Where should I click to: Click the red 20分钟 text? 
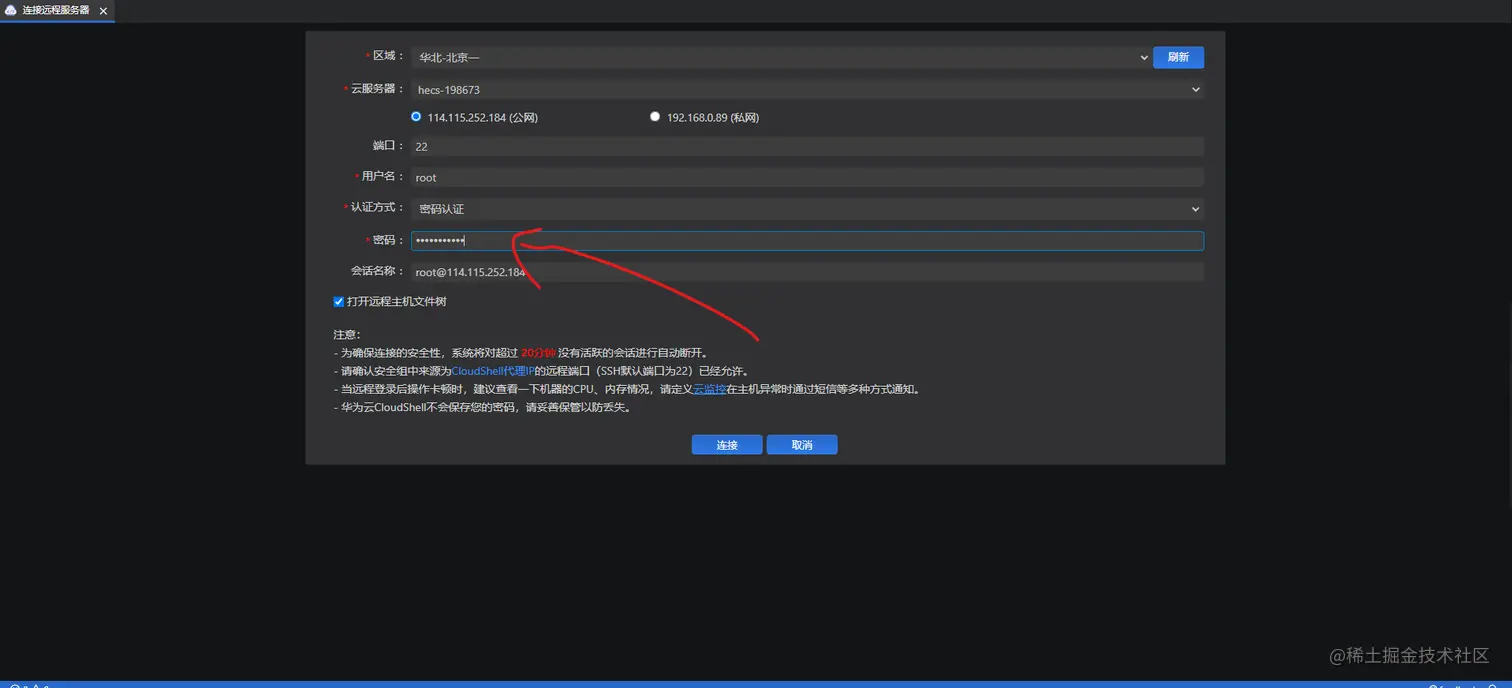[x=538, y=353]
